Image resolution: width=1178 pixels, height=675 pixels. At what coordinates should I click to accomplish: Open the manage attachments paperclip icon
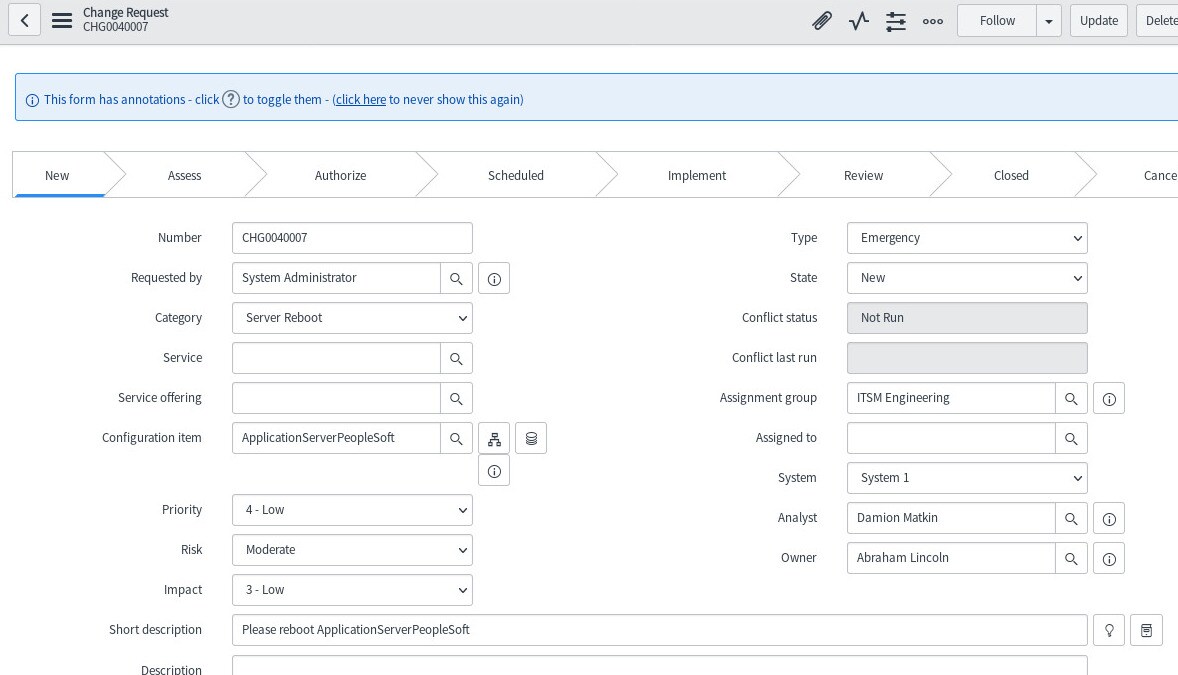(822, 20)
